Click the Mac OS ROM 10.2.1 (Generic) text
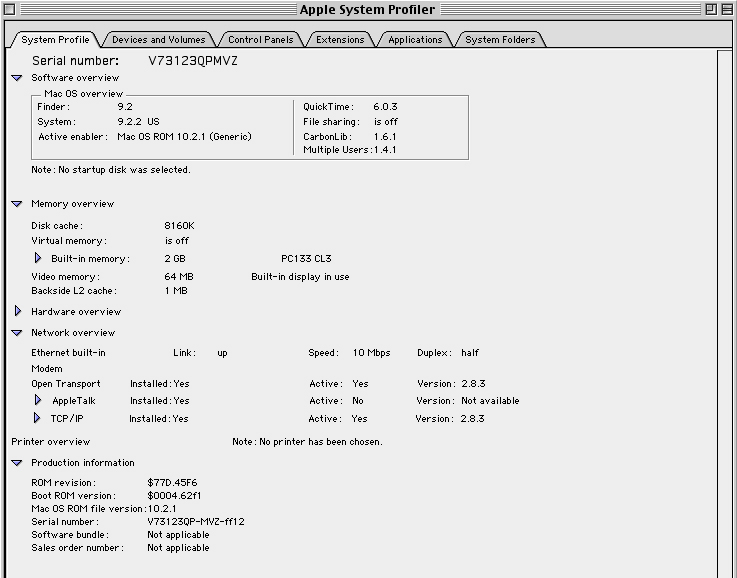This screenshot has height=578, width=737. pyautogui.click(x=184, y=137)
